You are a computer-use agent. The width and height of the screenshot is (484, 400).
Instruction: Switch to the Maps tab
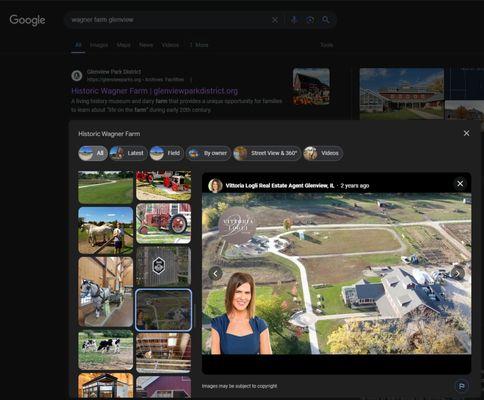pyautogui.click(x=124, y=45)
